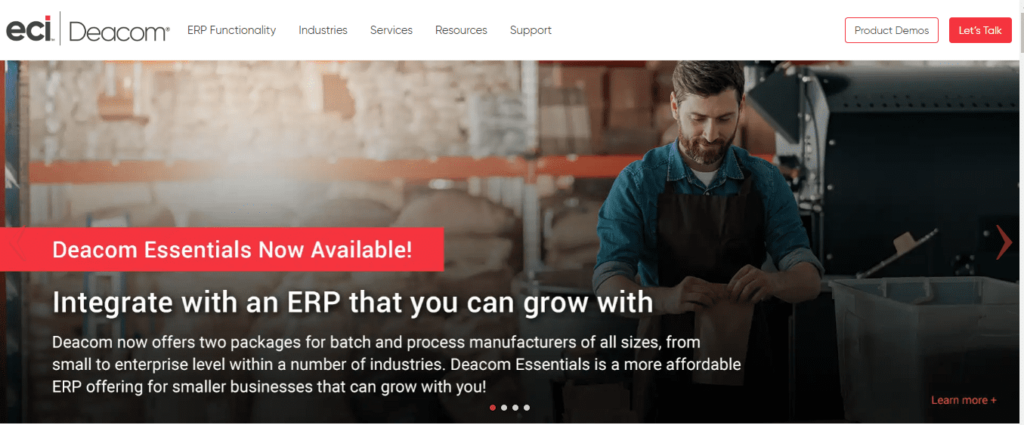Select the third carousel dot
The image size is (1024, 425).
515,407
